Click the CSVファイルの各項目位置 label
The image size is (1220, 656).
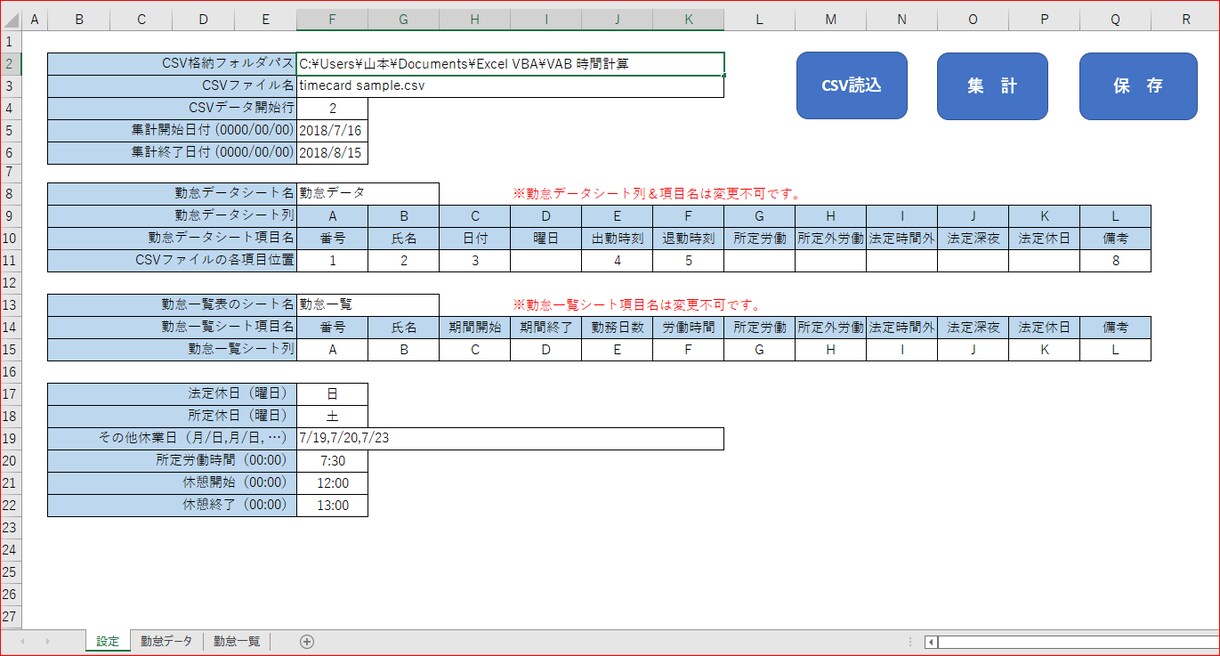(x=172, y=260)
